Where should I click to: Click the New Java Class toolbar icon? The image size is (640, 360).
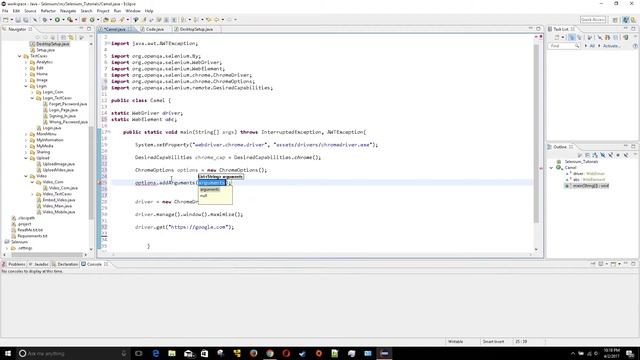[x=92, y=20]
